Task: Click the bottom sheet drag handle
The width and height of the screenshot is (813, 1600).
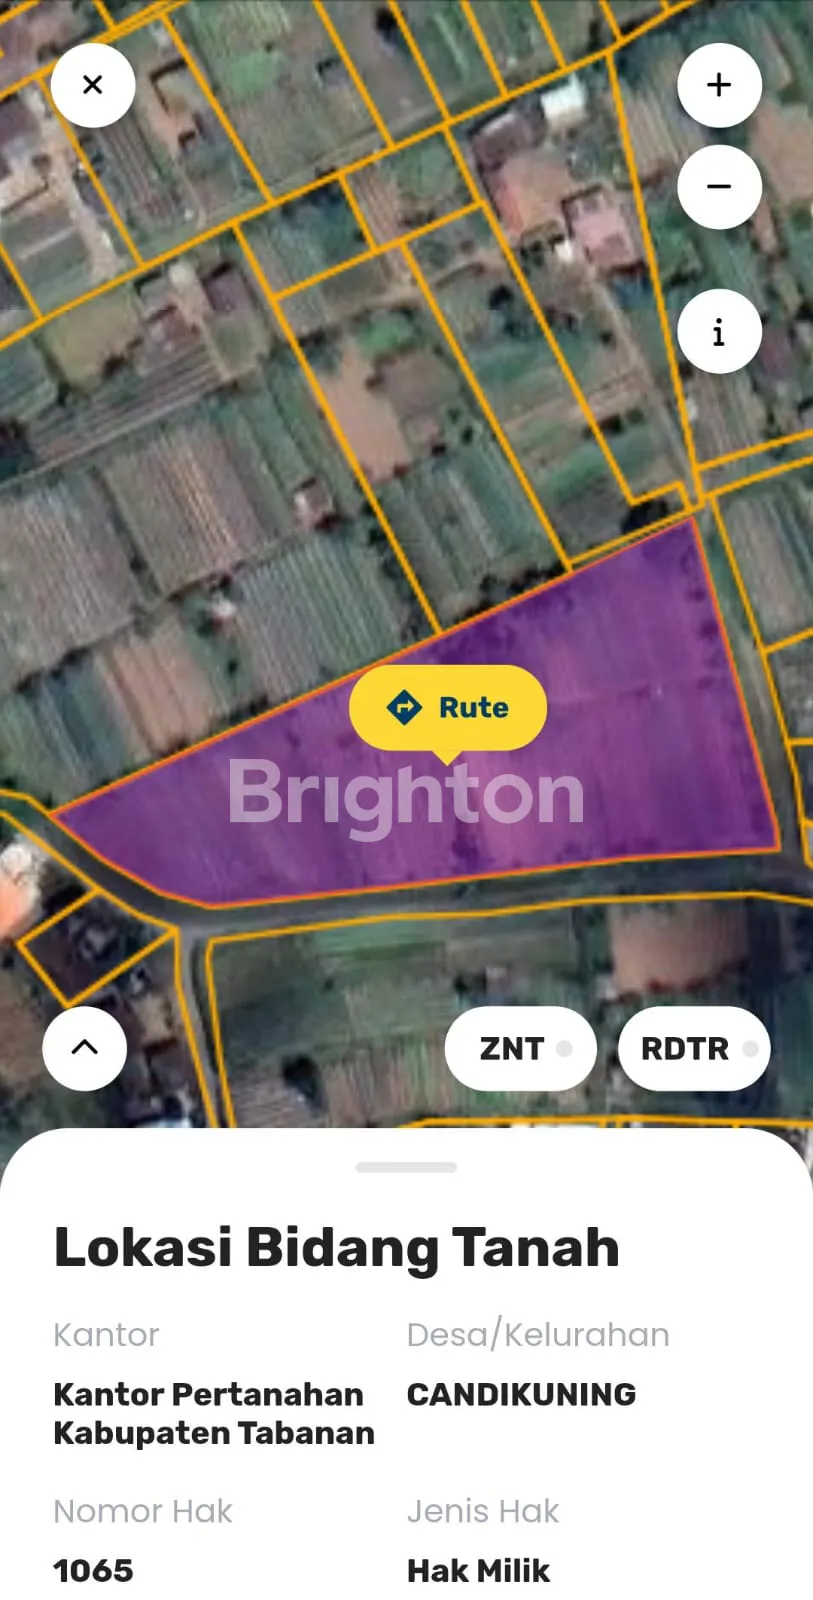Action: (x=406, y=1167)
